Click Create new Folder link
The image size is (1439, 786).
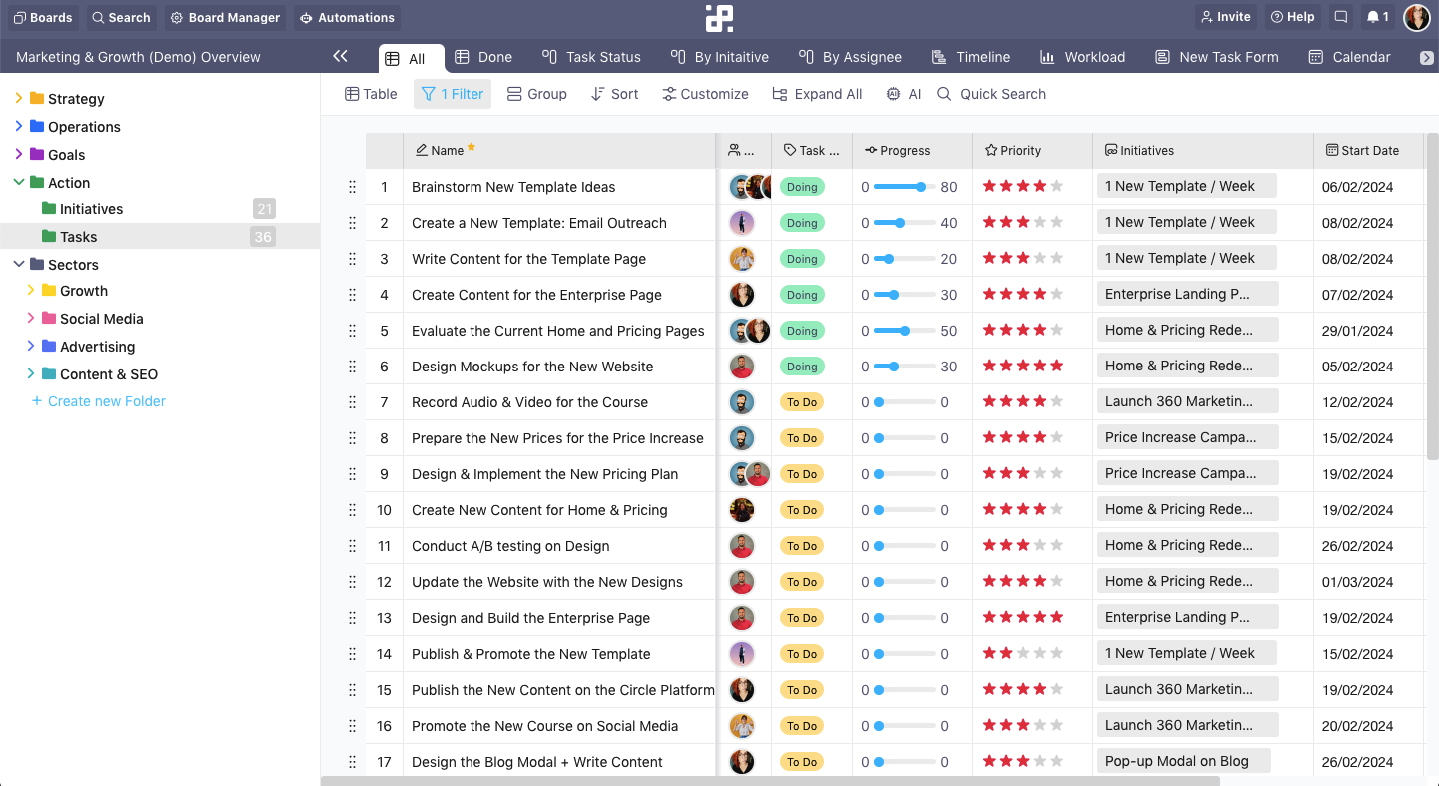tap(97, 400)
